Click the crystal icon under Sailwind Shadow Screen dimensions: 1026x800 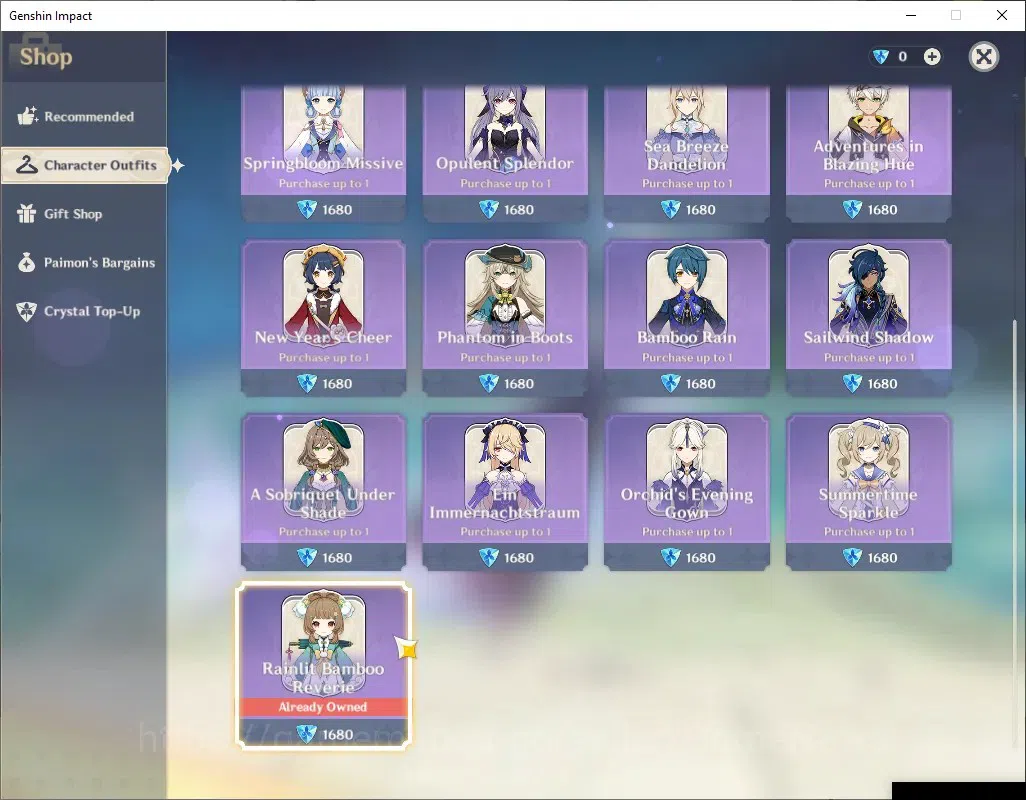tap(852, 383)
